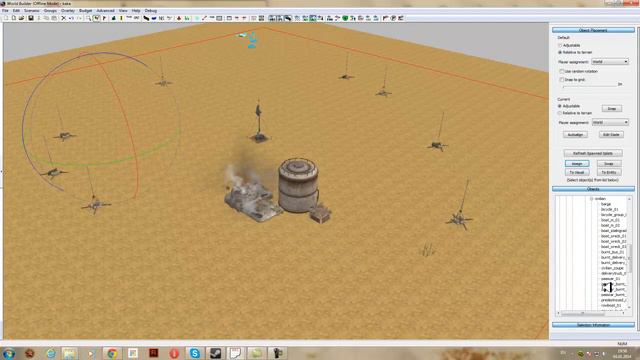This screenshot has height=360, width=640.
Task: Open the Groups menu
Action: pyautogui.click(x=50, y=11)
